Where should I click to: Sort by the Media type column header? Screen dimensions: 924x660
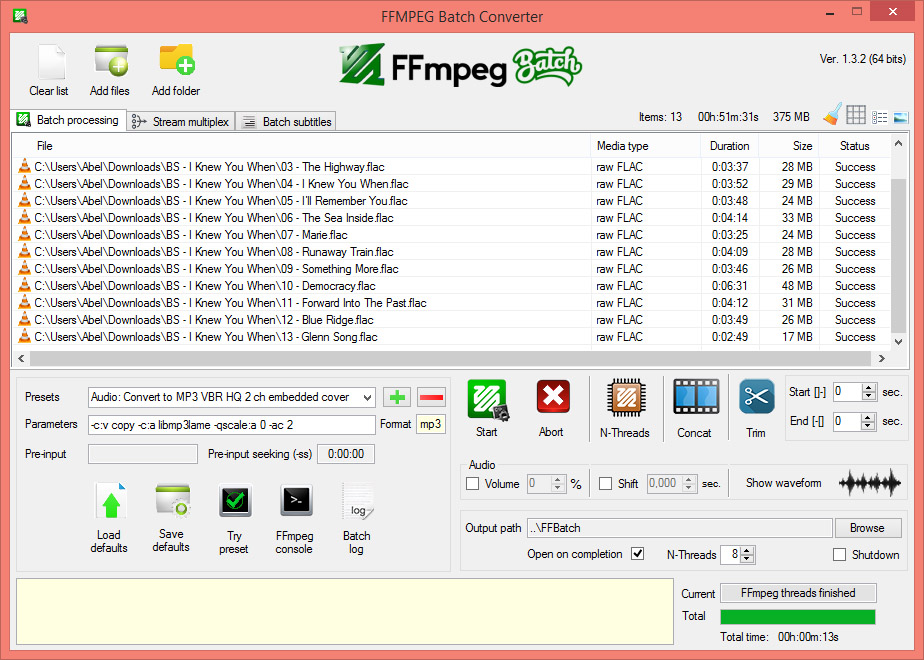tap(645, 146)
